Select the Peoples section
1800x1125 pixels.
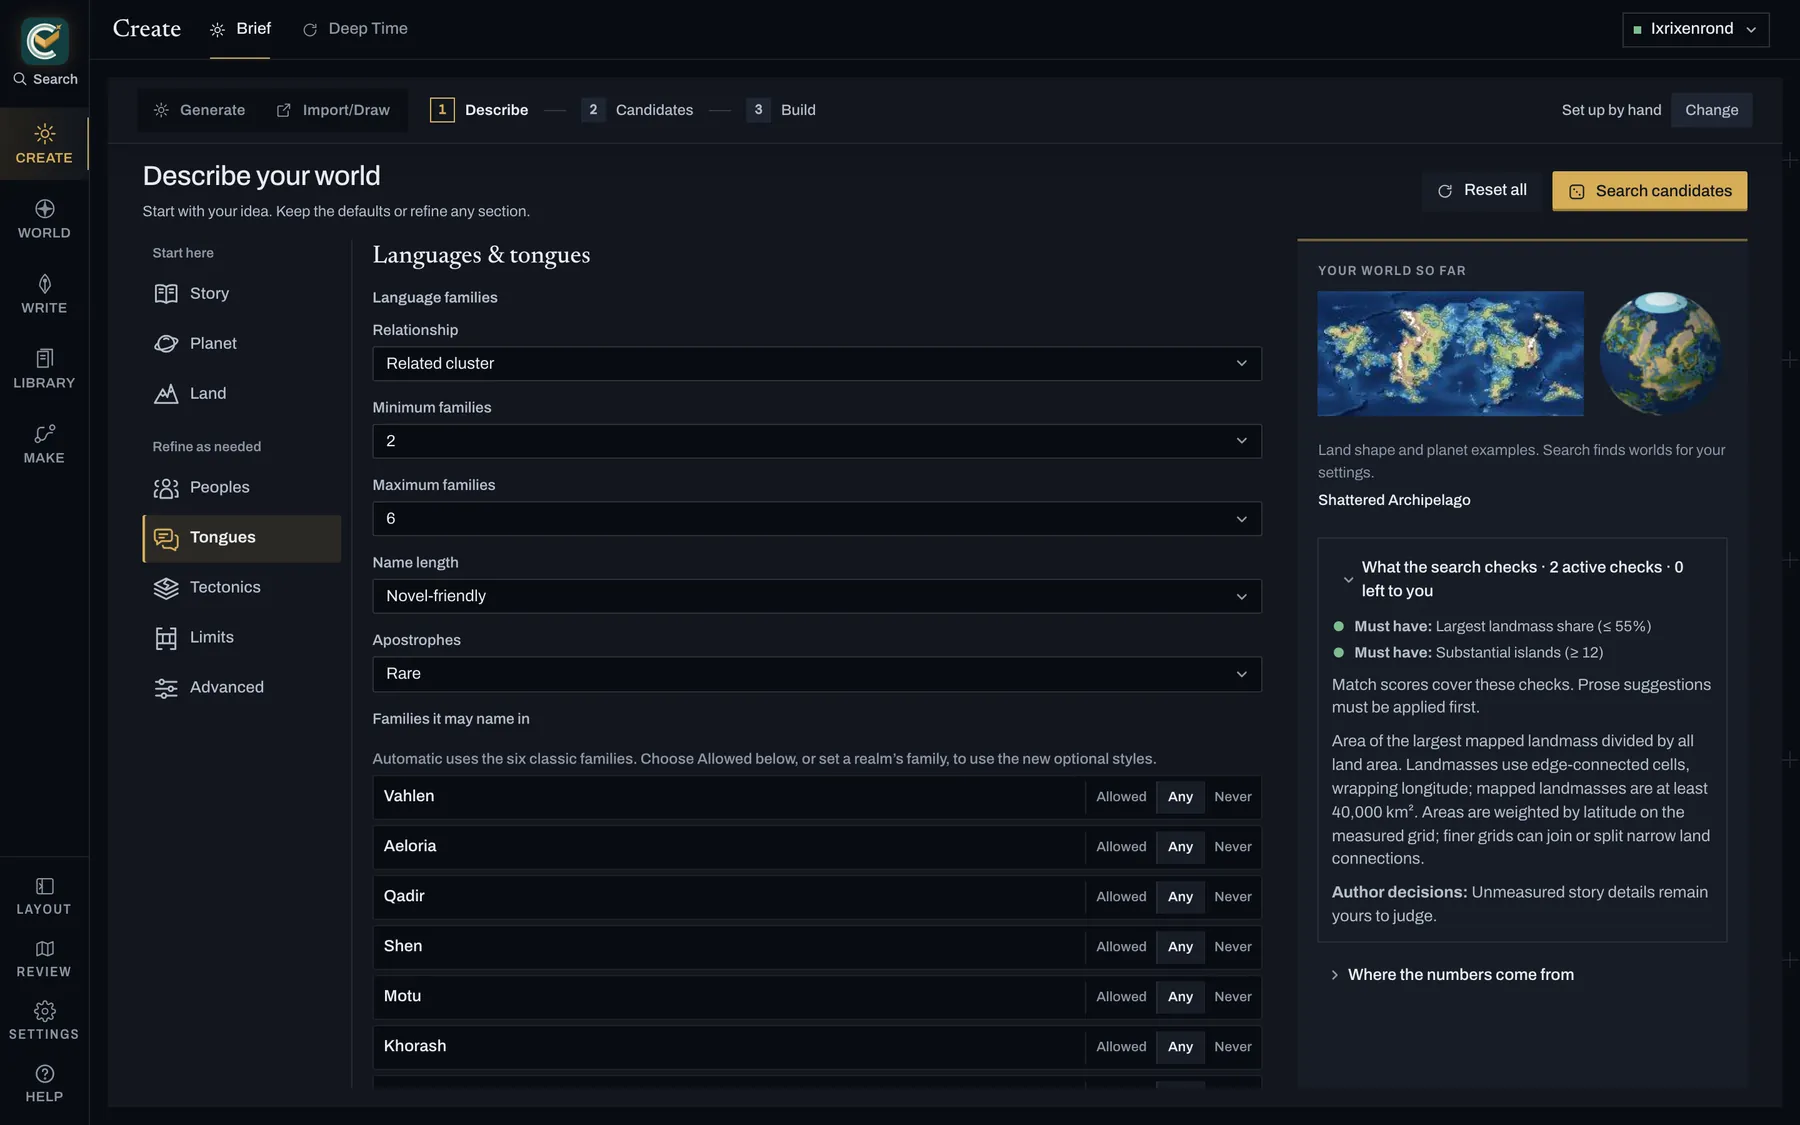(x=242, y=487)
